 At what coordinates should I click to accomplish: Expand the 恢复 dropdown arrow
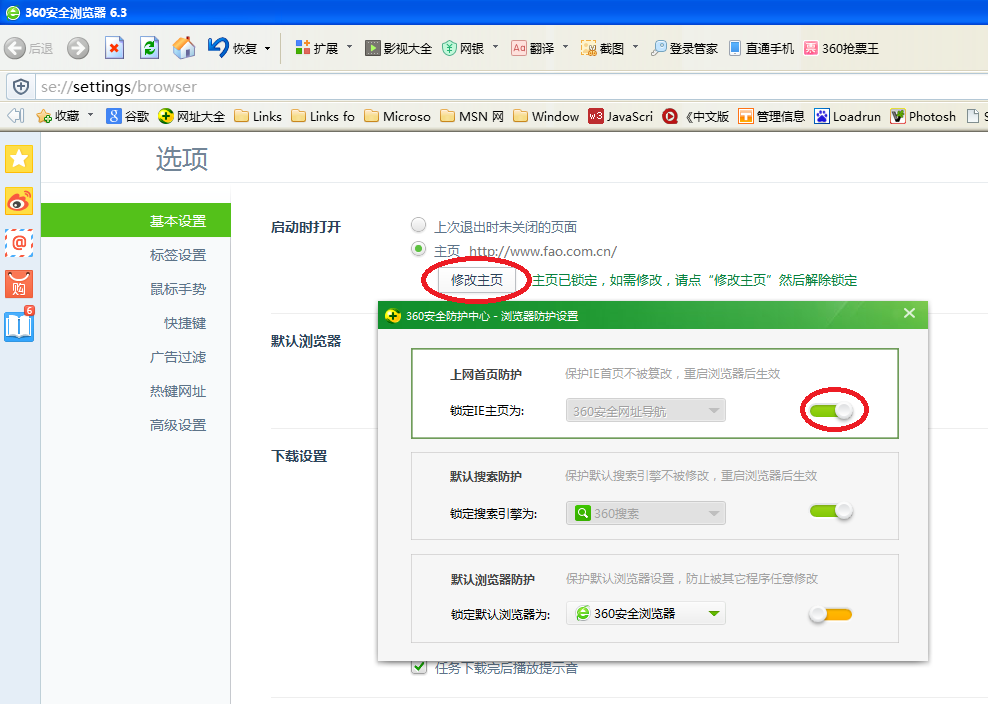(268, 49)
